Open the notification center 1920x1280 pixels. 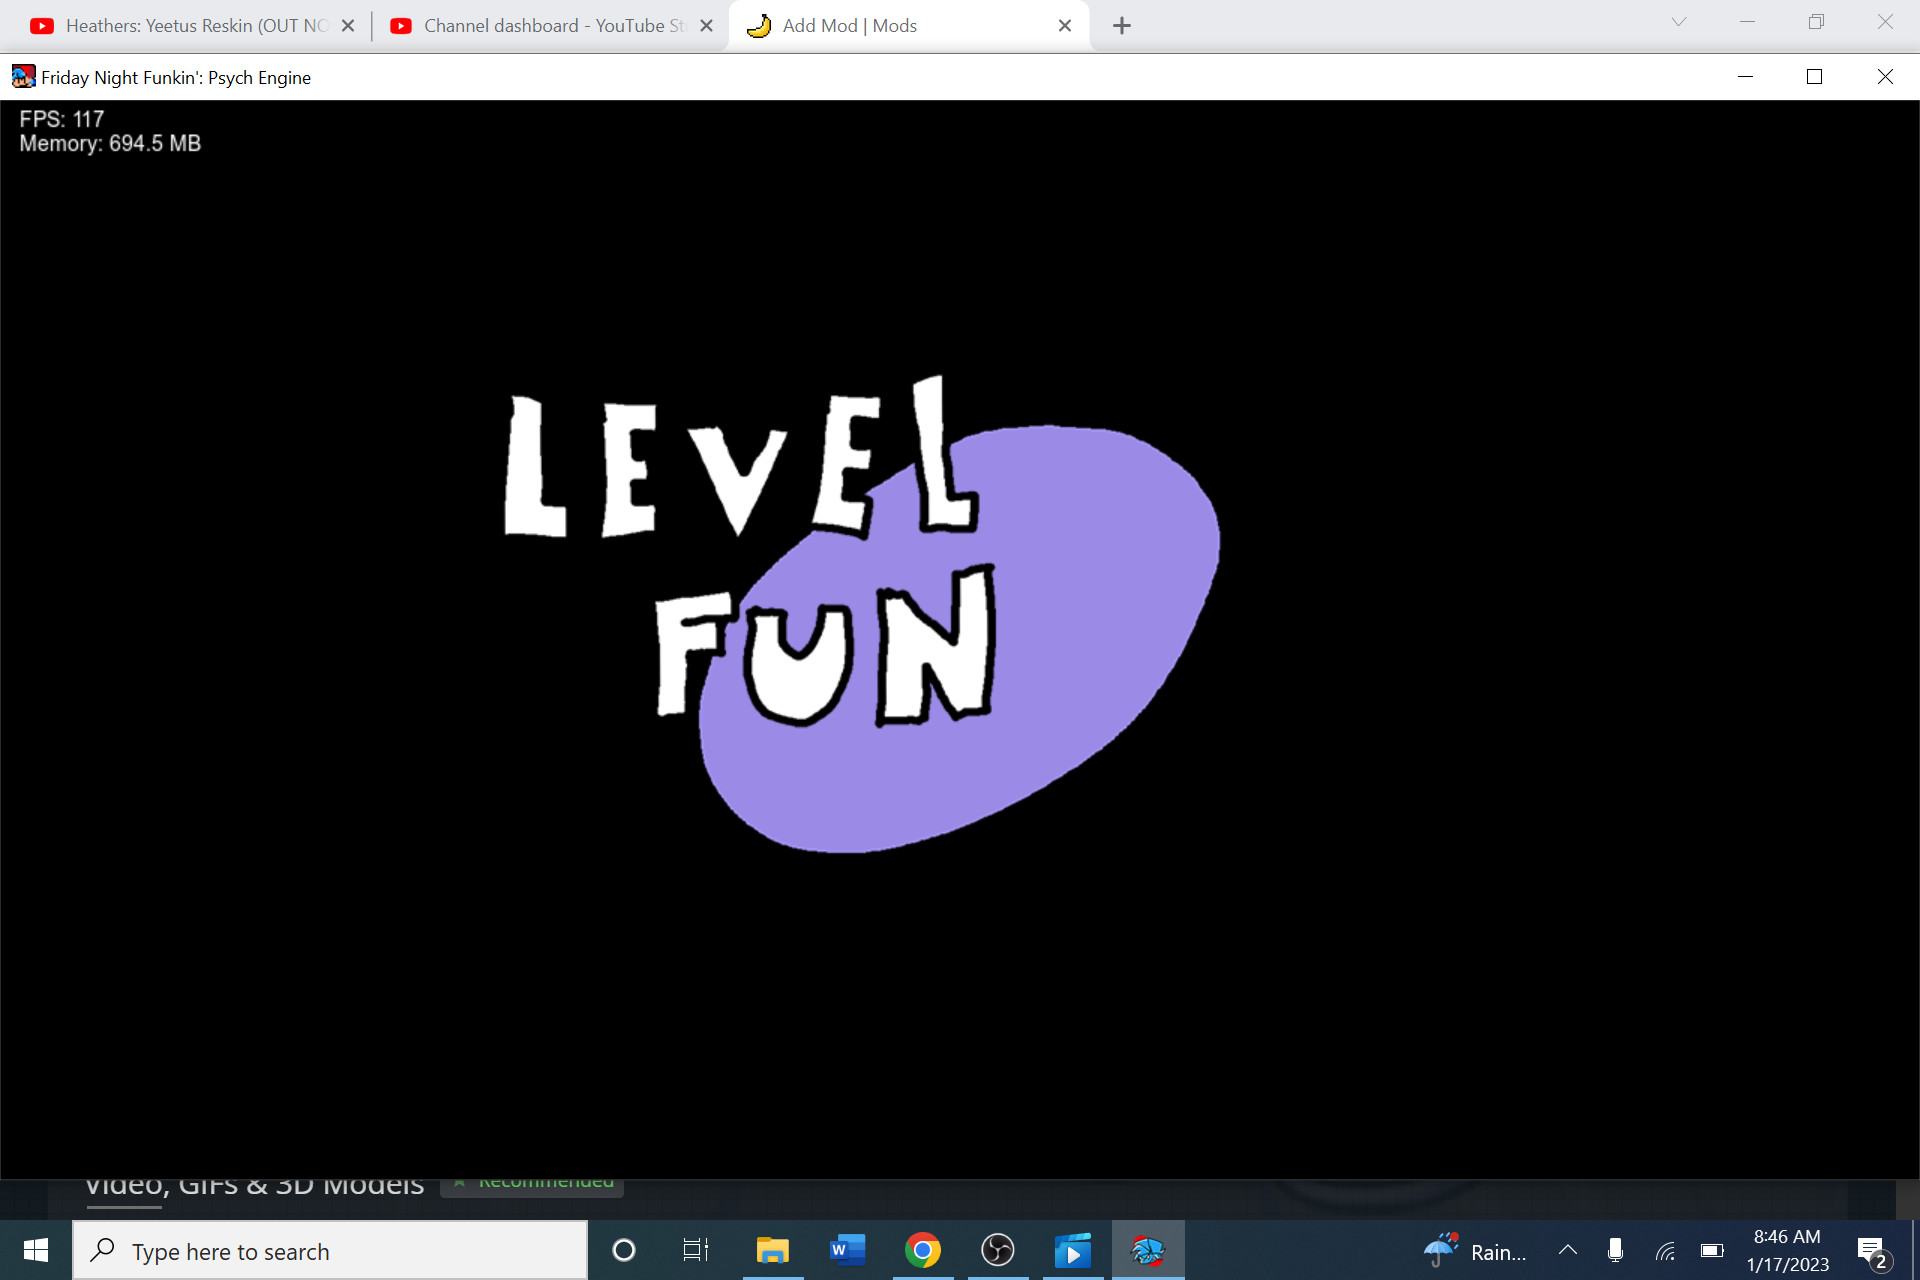[1872, 1252]
